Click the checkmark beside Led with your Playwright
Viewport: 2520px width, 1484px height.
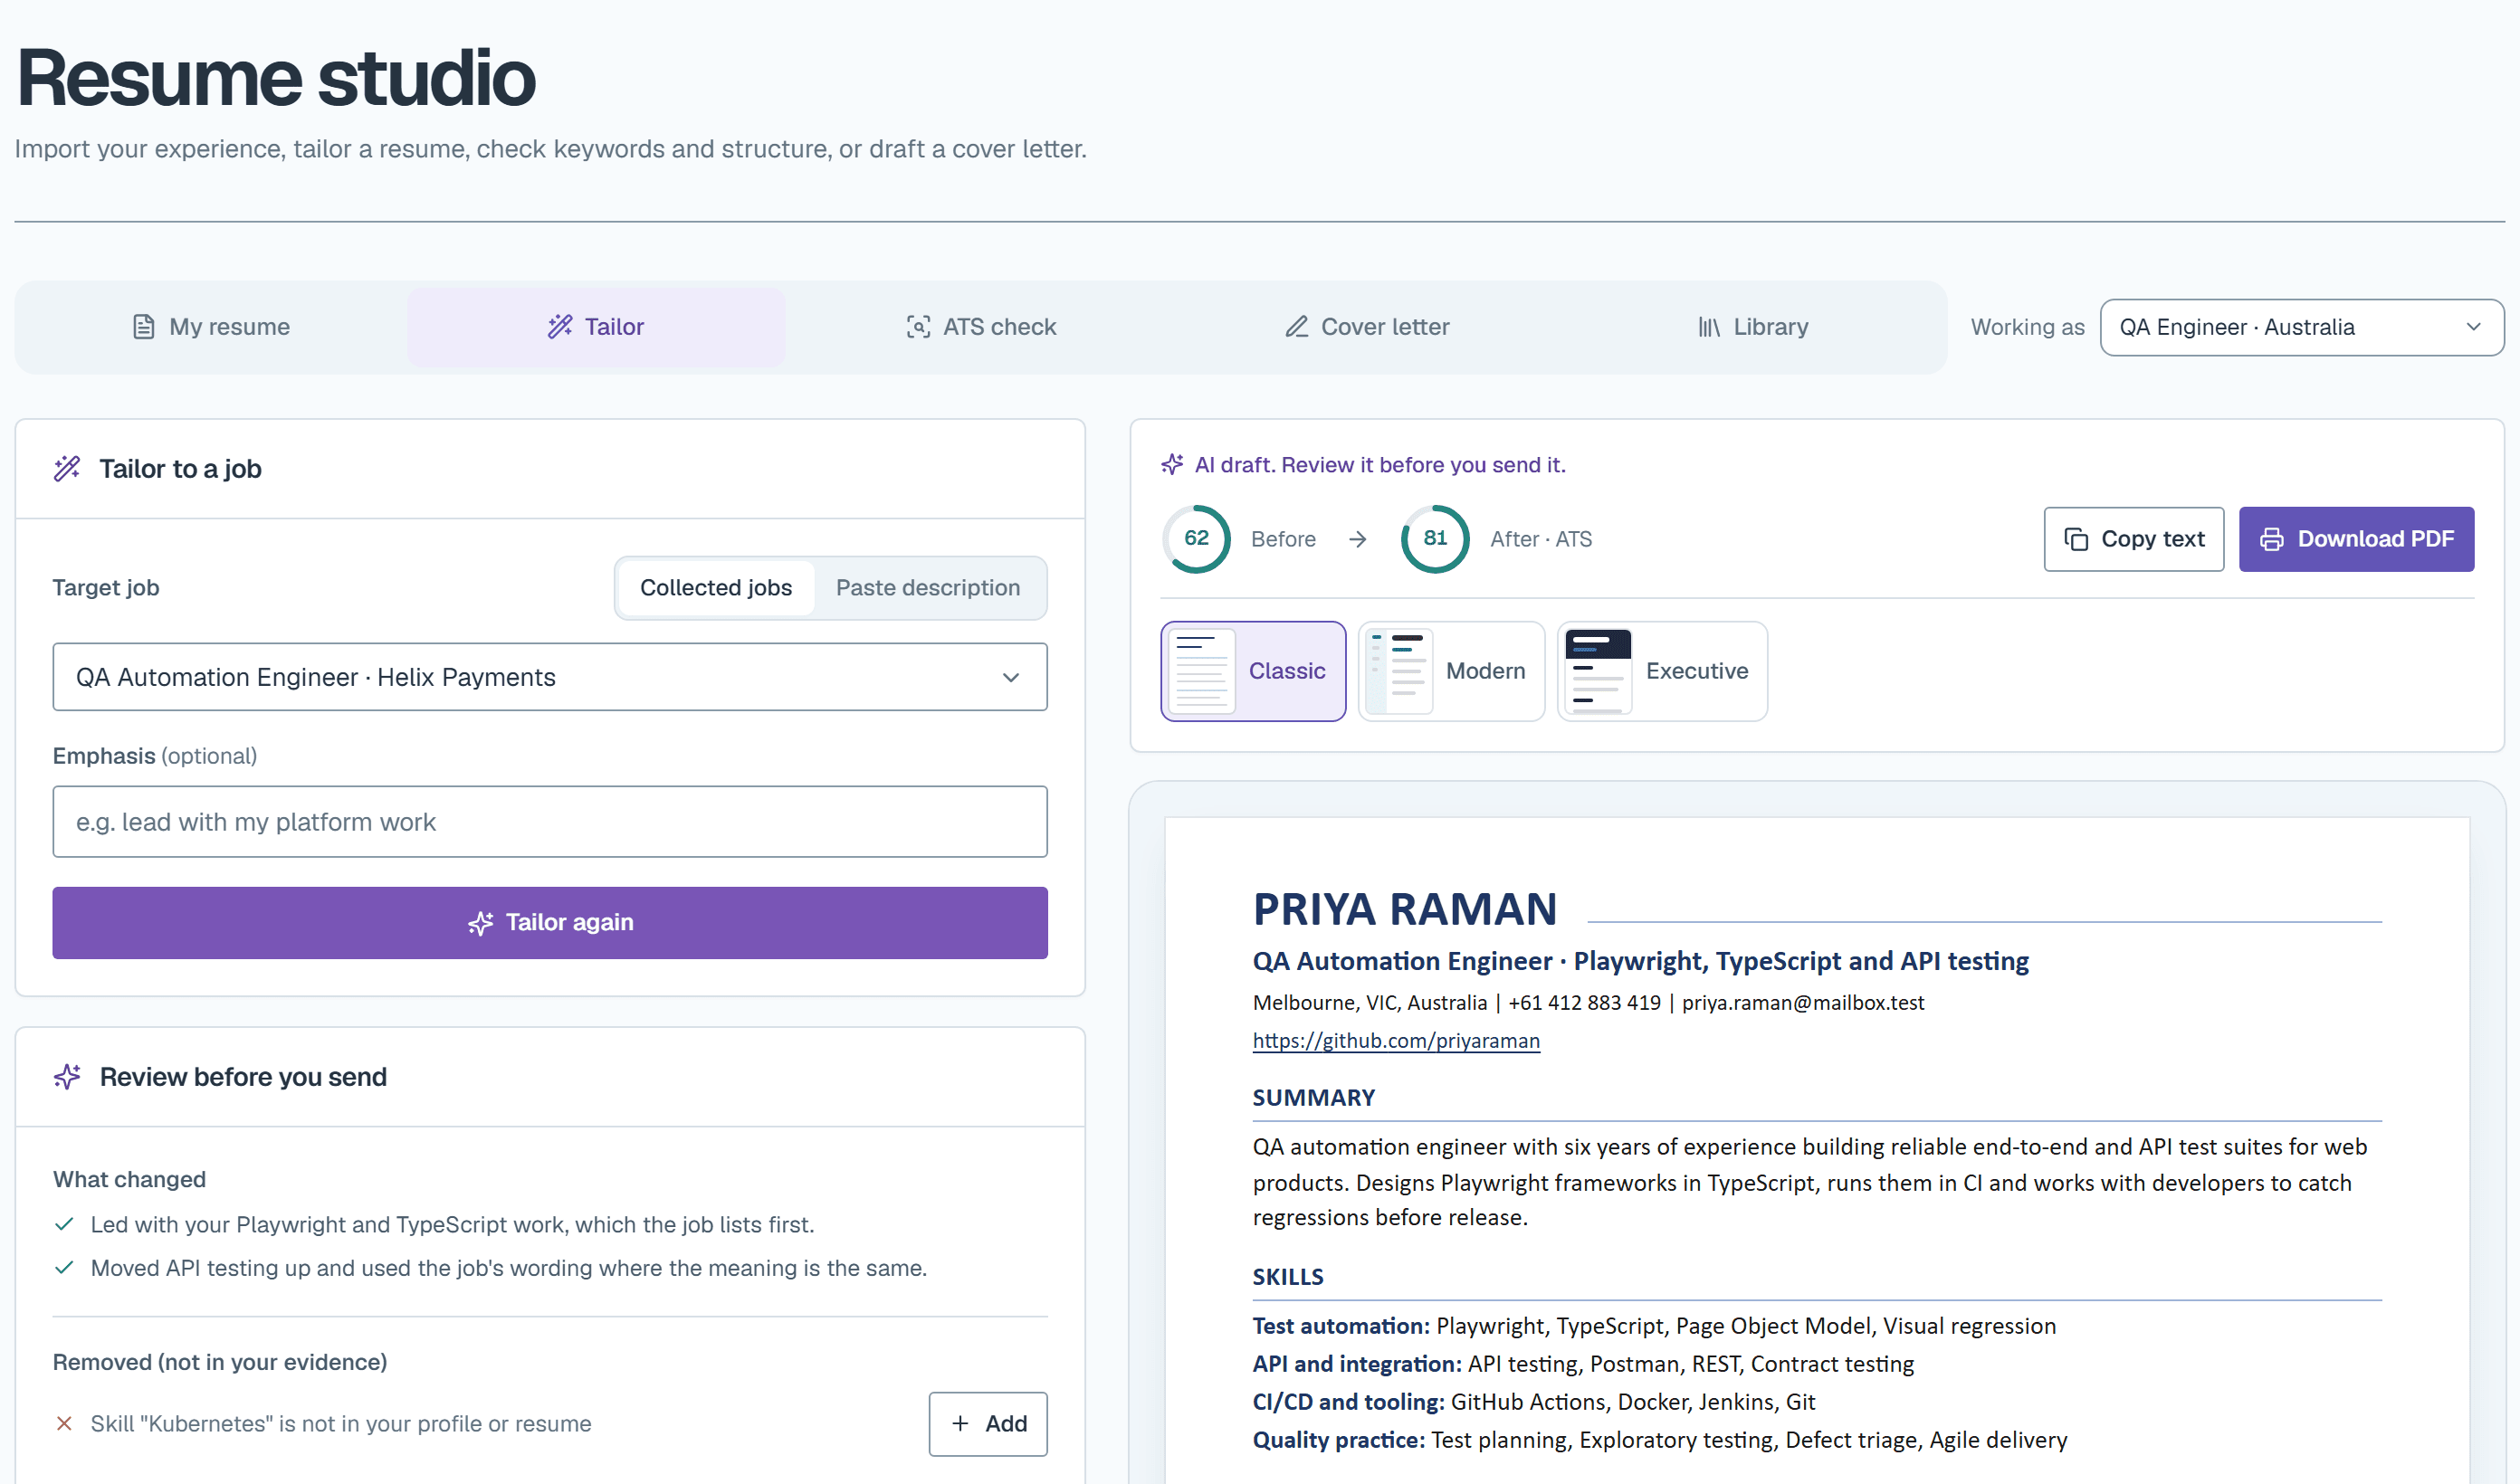coord(64,1224)
